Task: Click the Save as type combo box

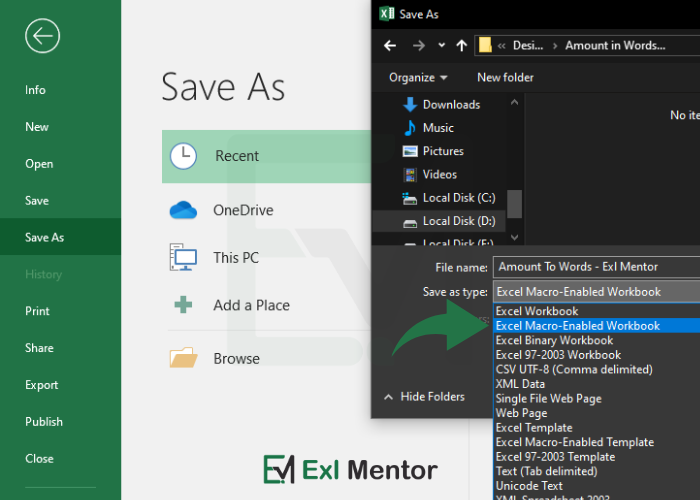Action: tap(596, 292)
